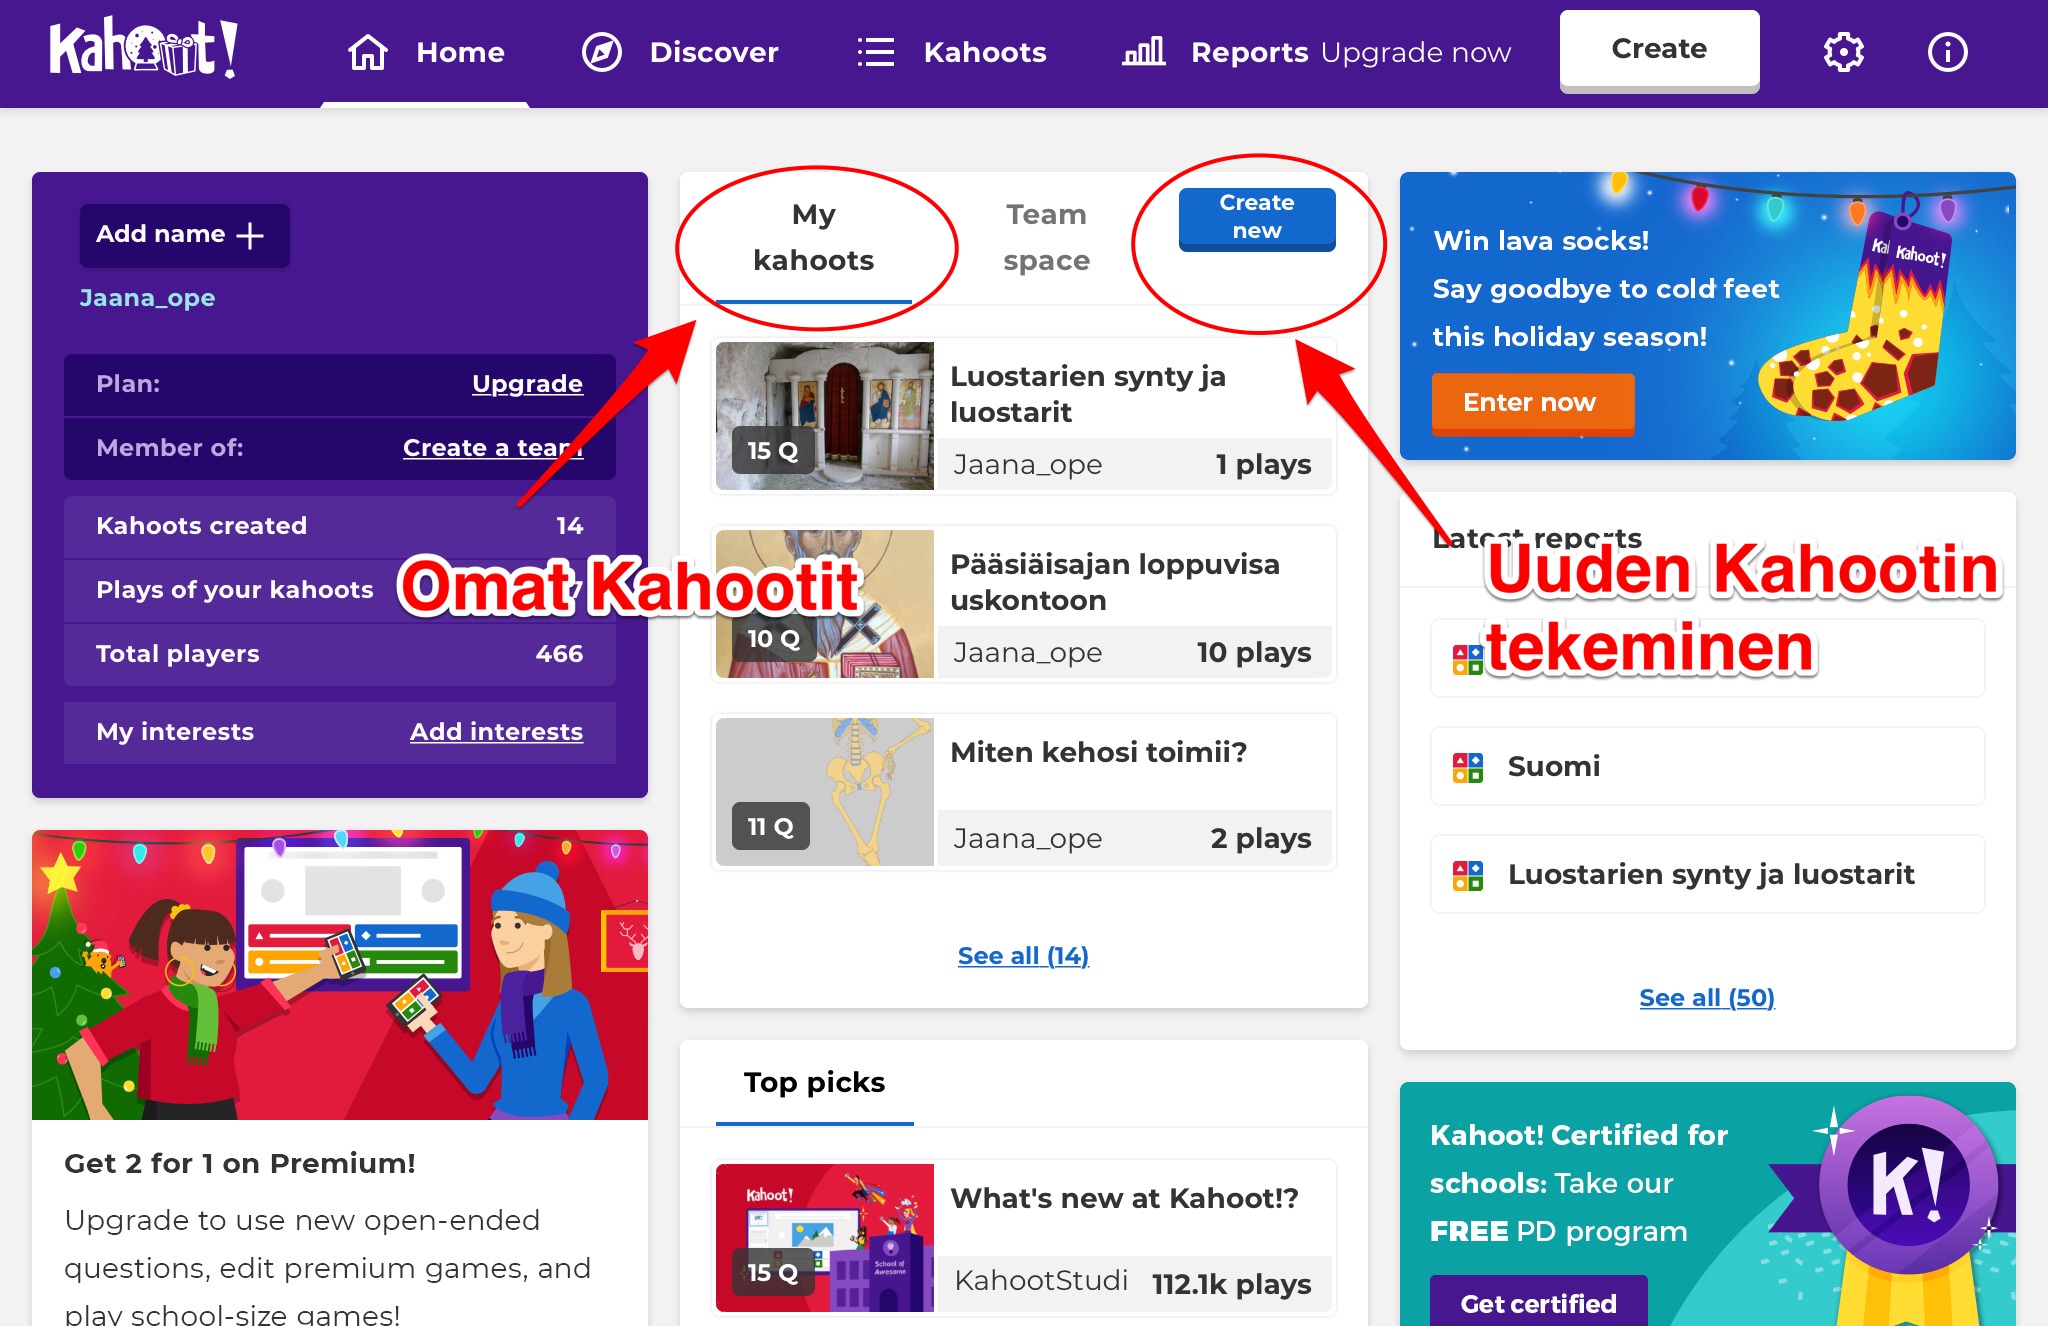The height and width of the screenshot is (1326, 2048).
Task: Click the Home house icon
Action: pyautogui.click(x=367, y=52)
